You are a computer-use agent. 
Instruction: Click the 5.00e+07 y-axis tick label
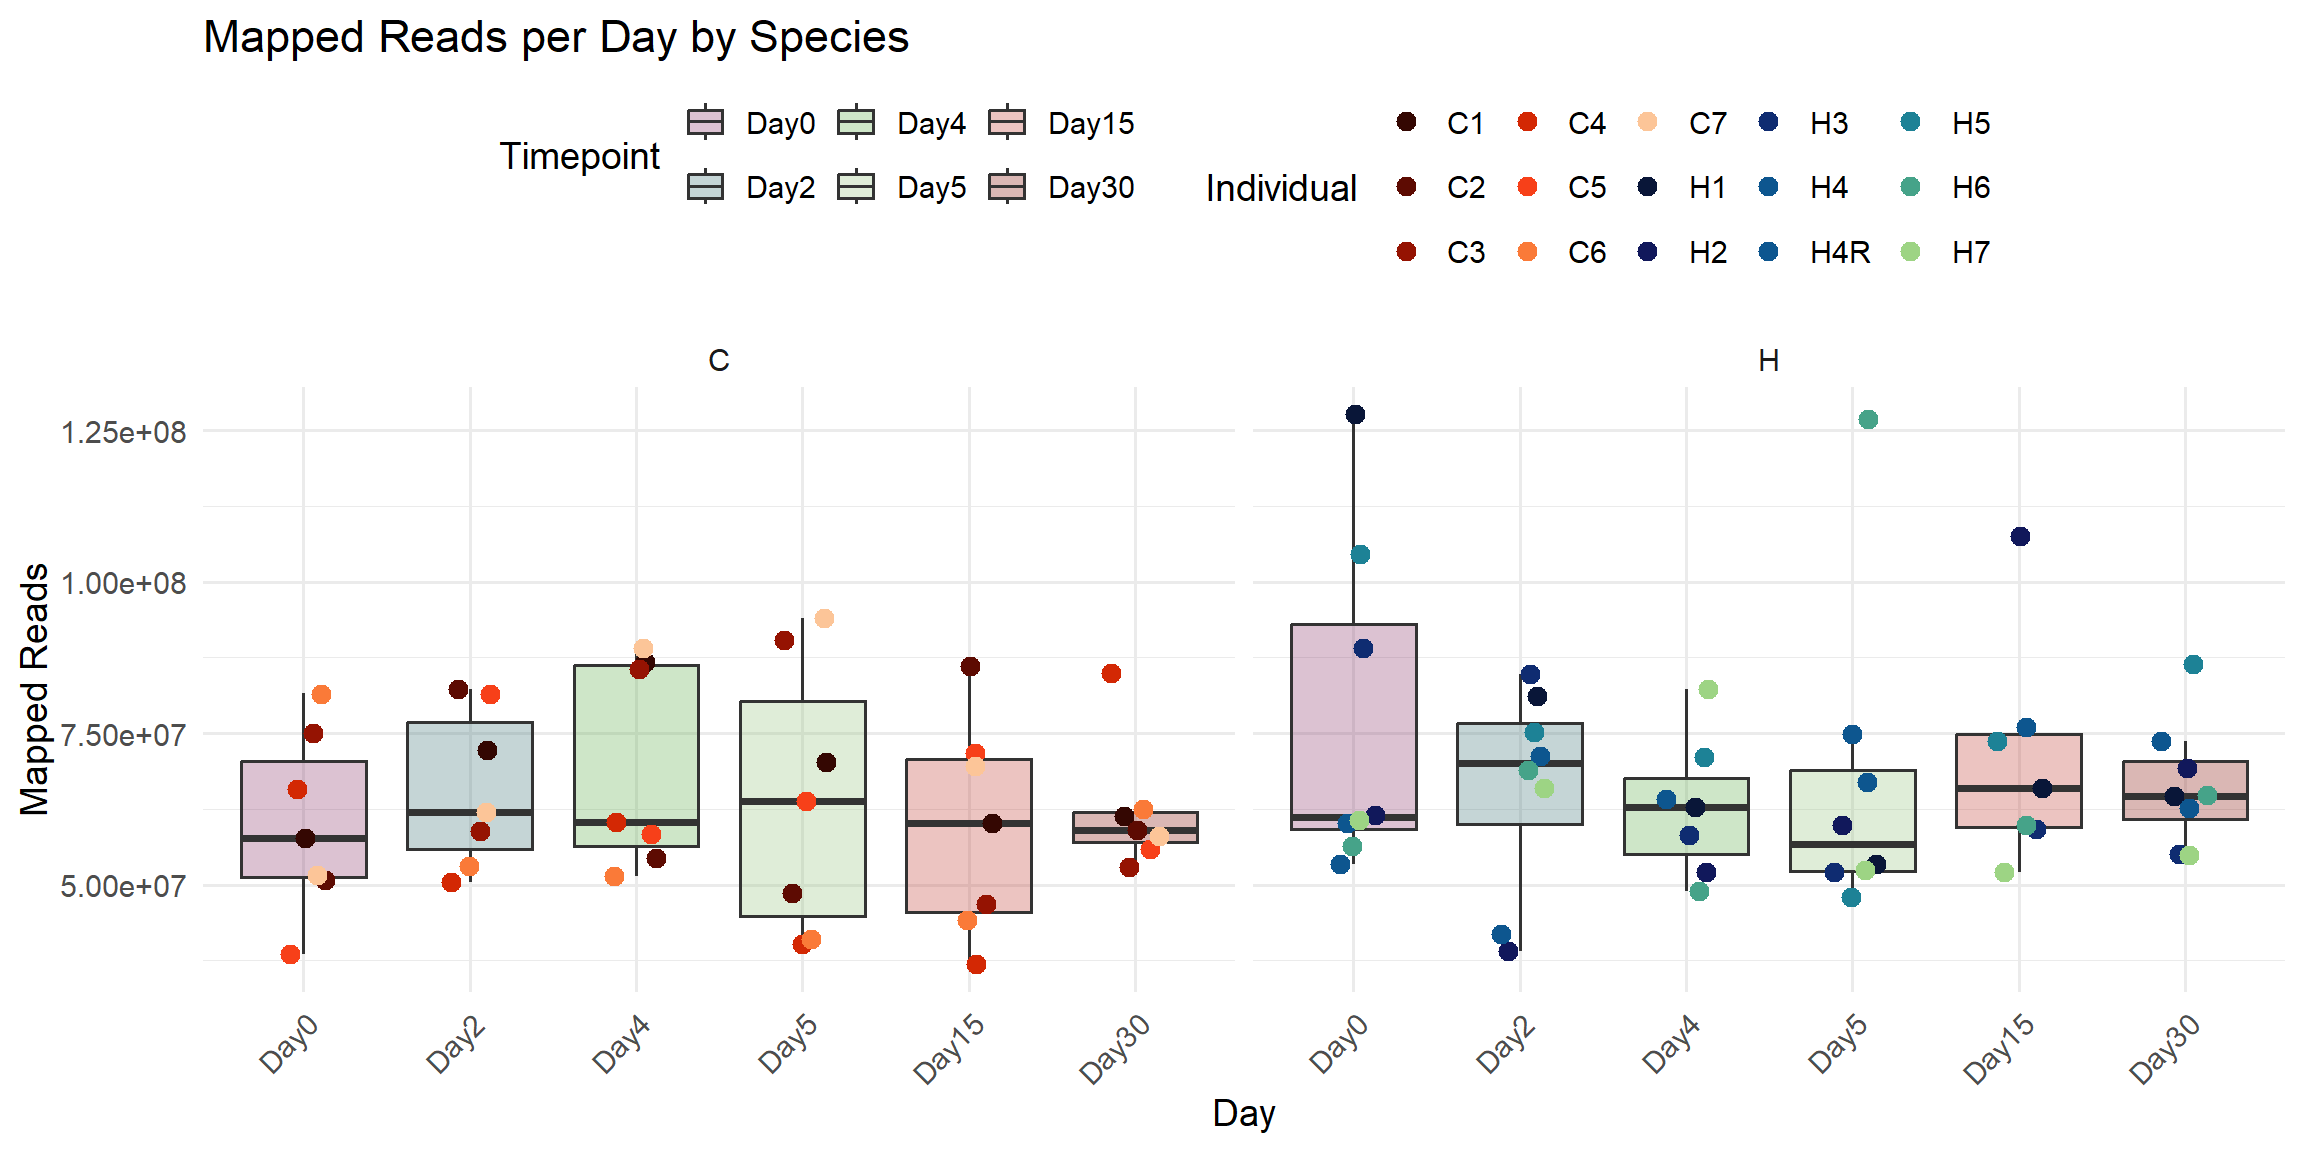[x=124, y=886]
